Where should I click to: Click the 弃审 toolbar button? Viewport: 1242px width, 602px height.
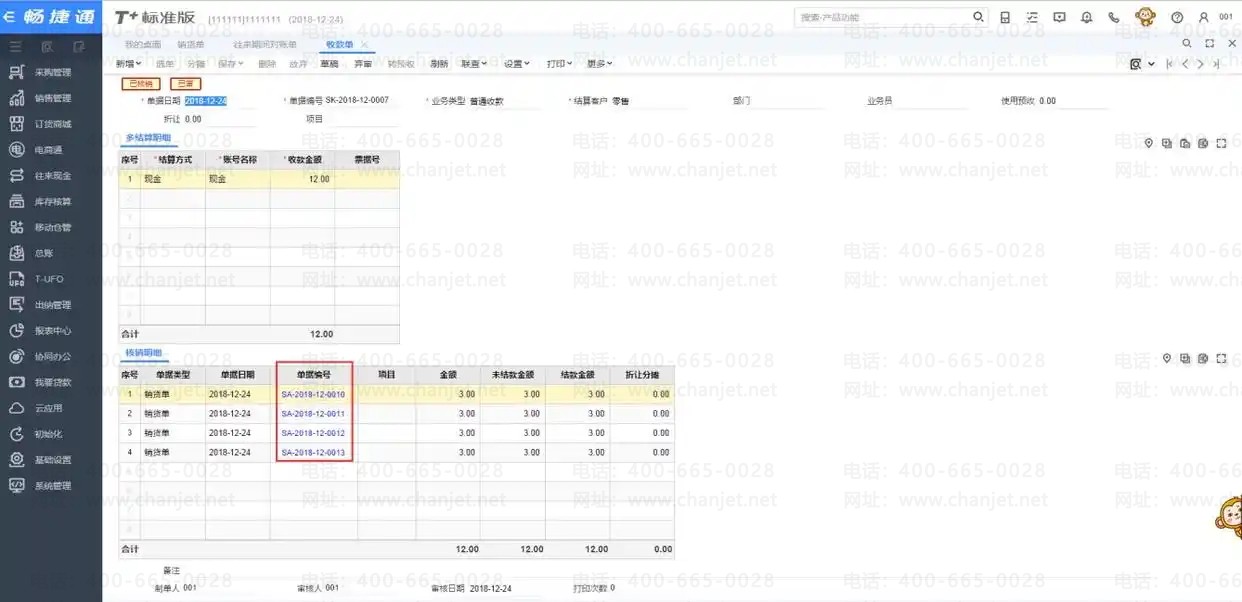(363, 64)
